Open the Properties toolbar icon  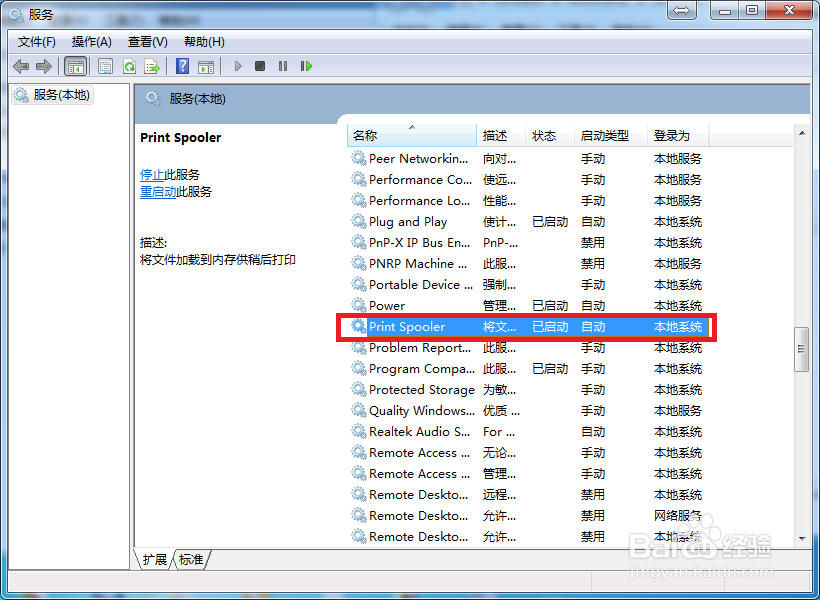coord(106,66)
